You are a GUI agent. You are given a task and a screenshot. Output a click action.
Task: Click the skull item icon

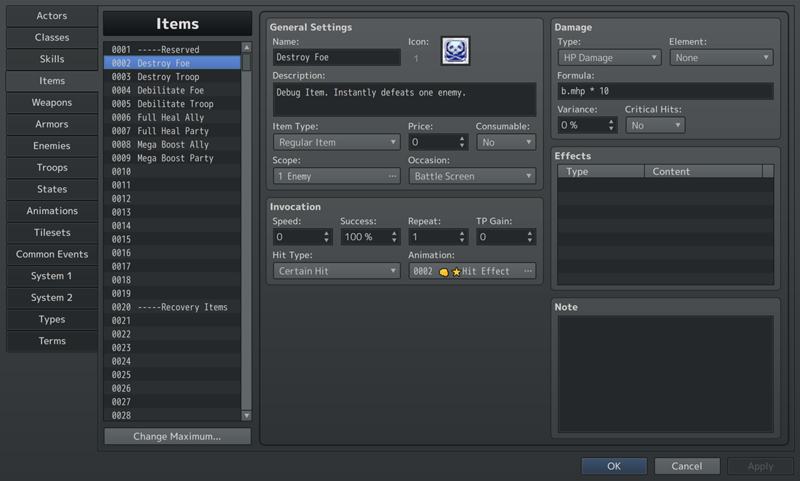point(456,52)
